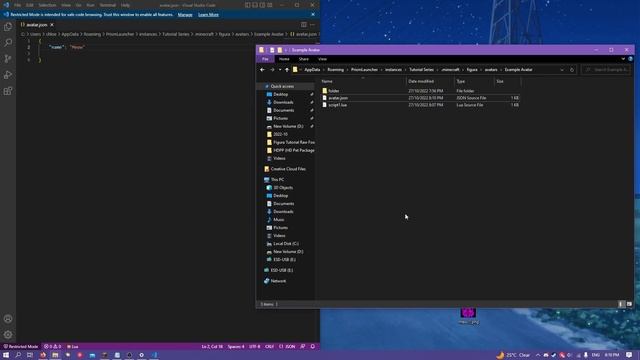Click the Up arrow in File Explorer

[287, 70]
